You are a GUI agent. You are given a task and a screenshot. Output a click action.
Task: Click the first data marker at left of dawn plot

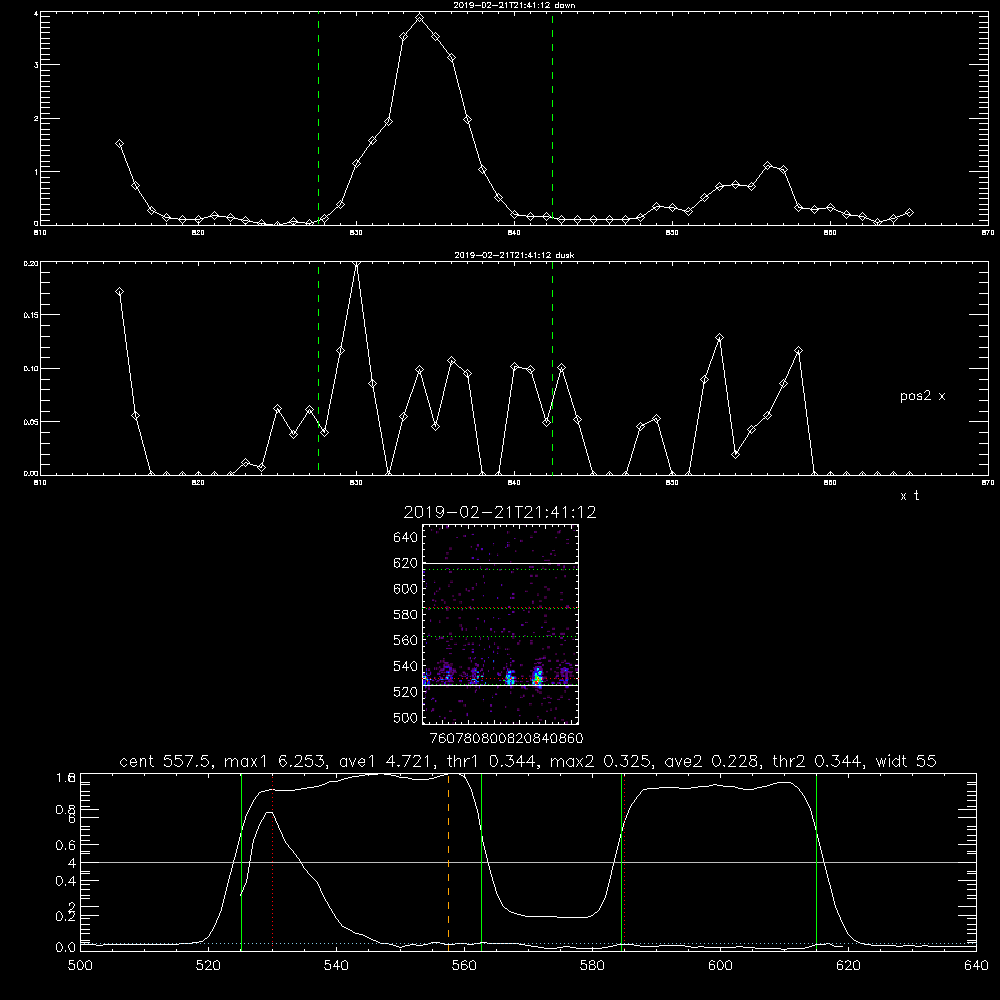click(119, 144)
